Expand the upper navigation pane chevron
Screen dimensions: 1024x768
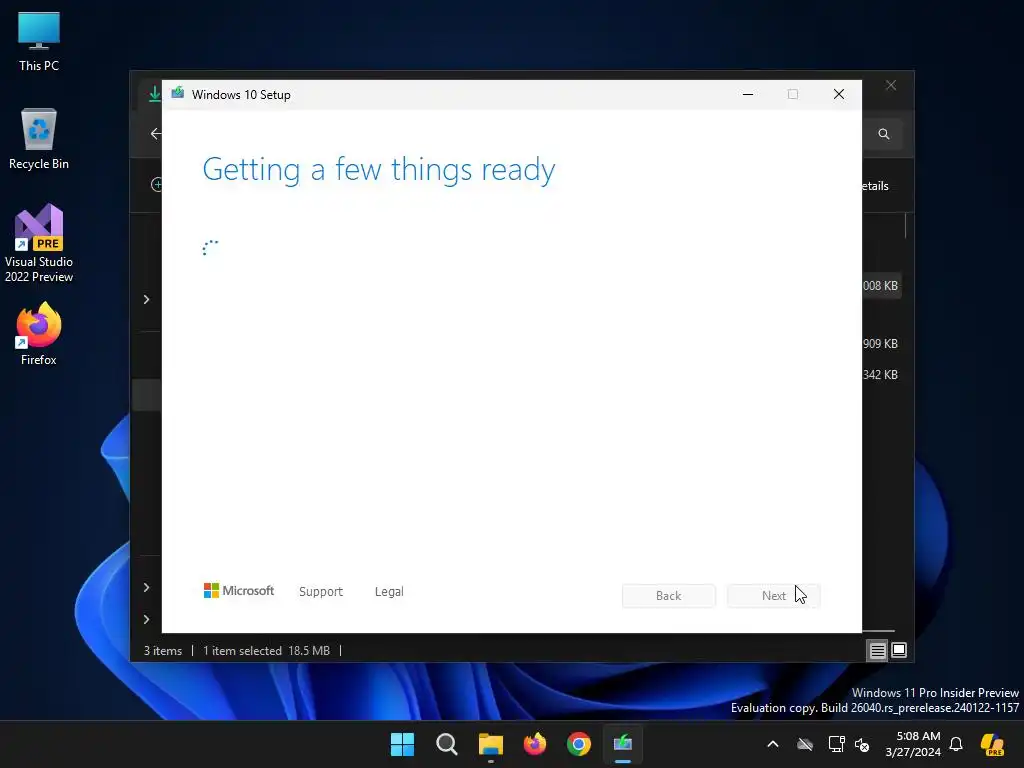[x=146, y=300]
